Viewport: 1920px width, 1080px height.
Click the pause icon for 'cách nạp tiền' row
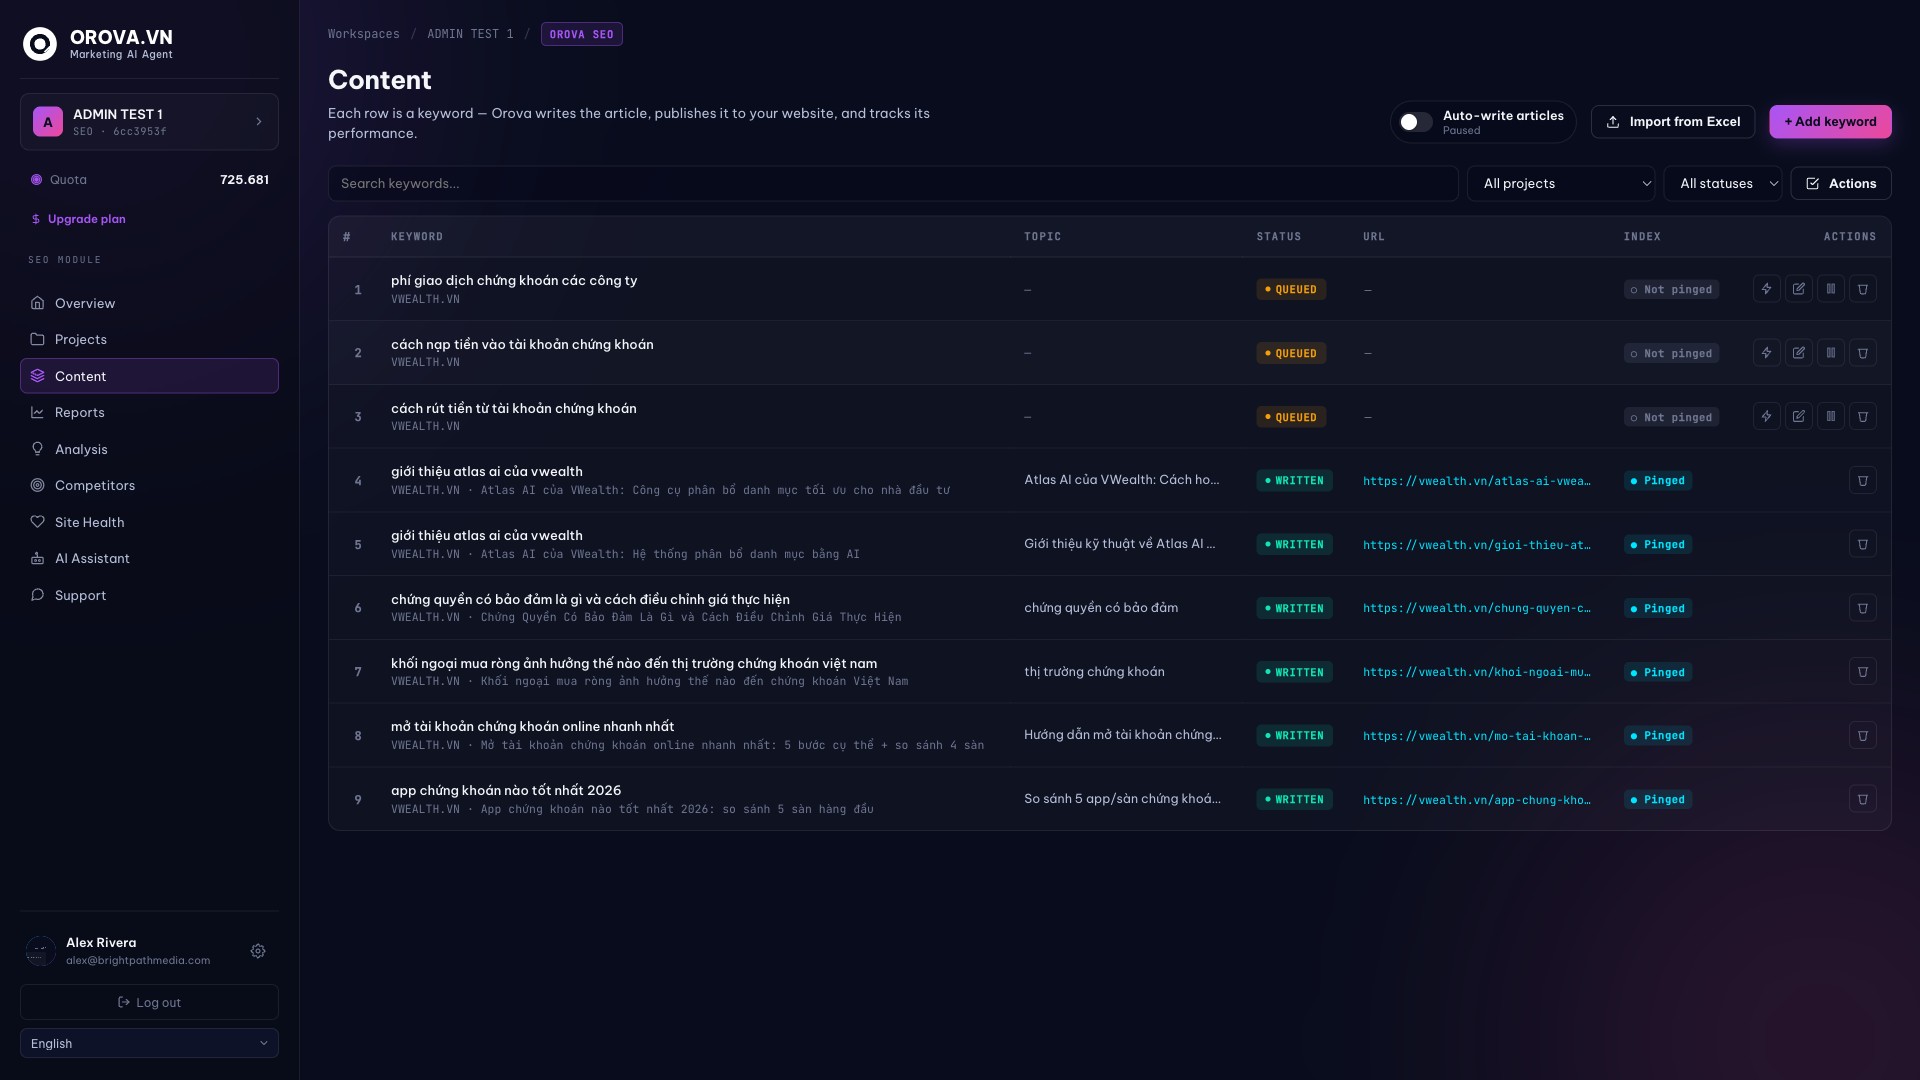[1831, 353]
